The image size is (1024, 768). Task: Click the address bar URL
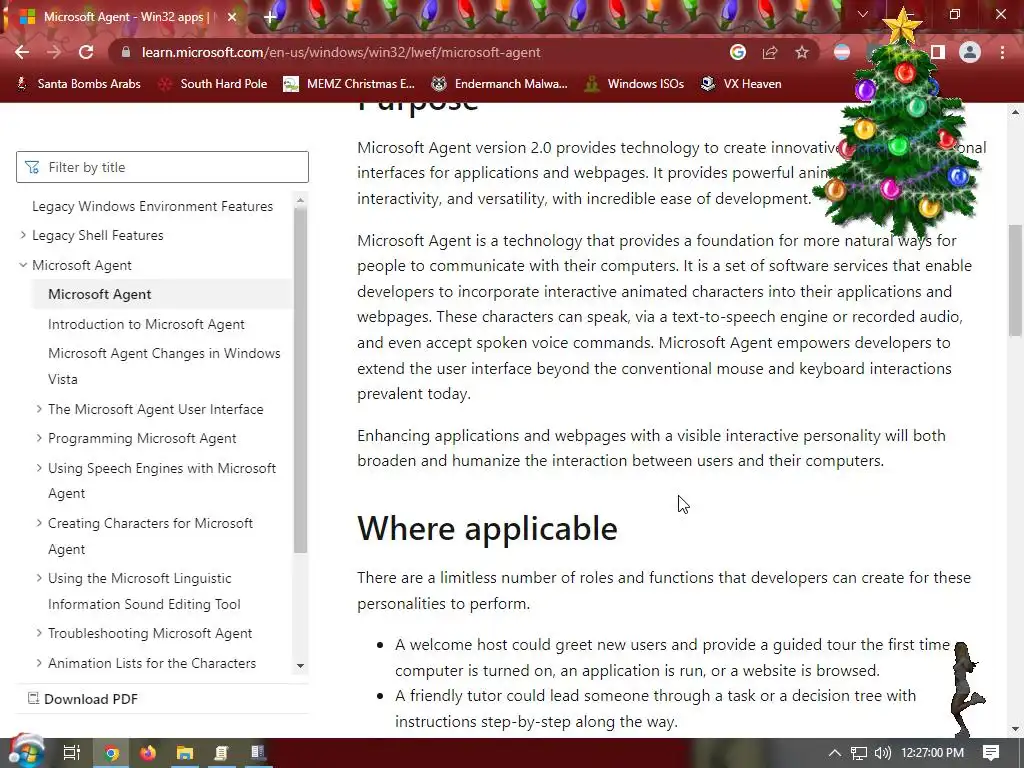341,52
